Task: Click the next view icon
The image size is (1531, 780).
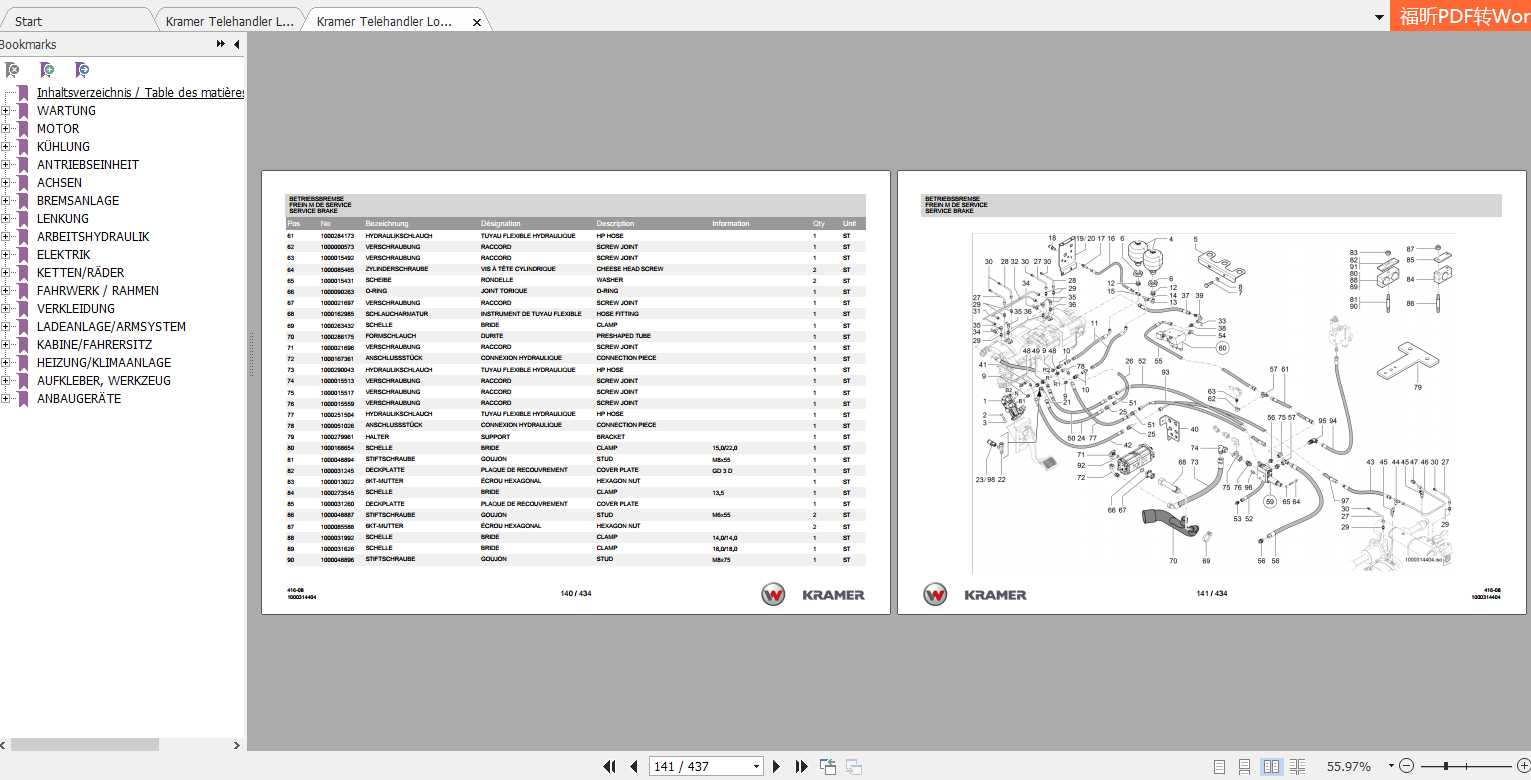Action: click(853, 766)
